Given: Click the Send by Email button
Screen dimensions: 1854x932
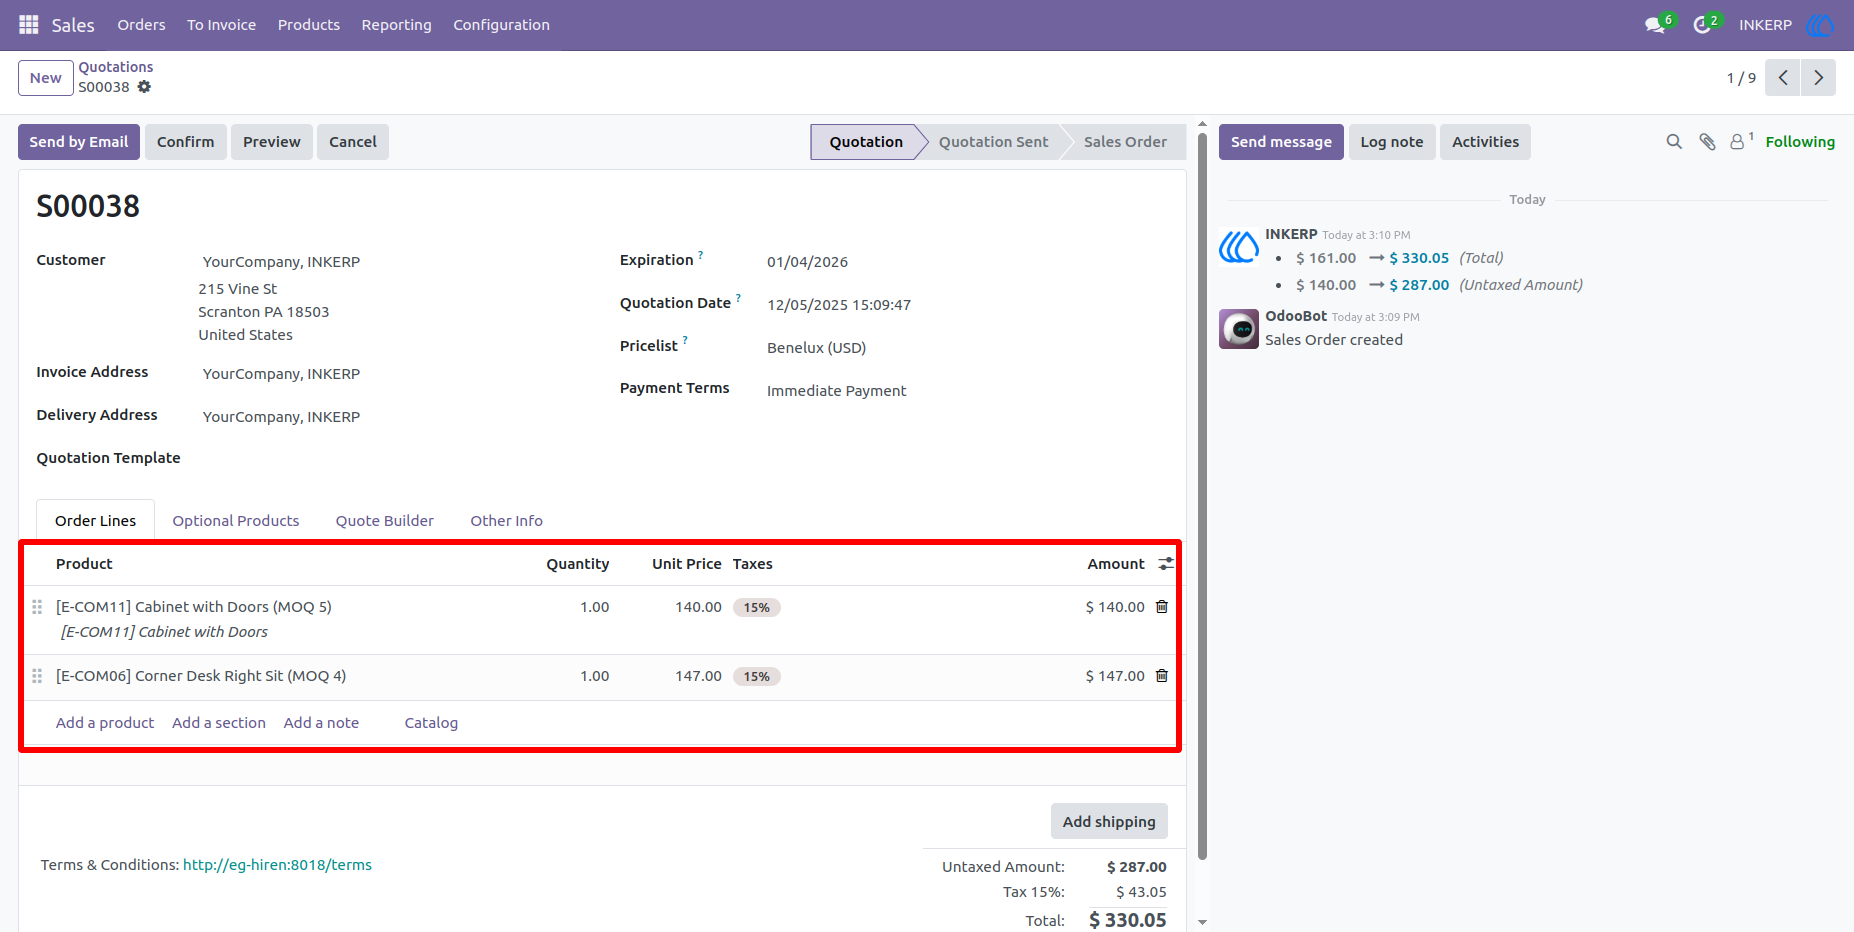Looking at the screenshot, I should (x=79, y=142).
